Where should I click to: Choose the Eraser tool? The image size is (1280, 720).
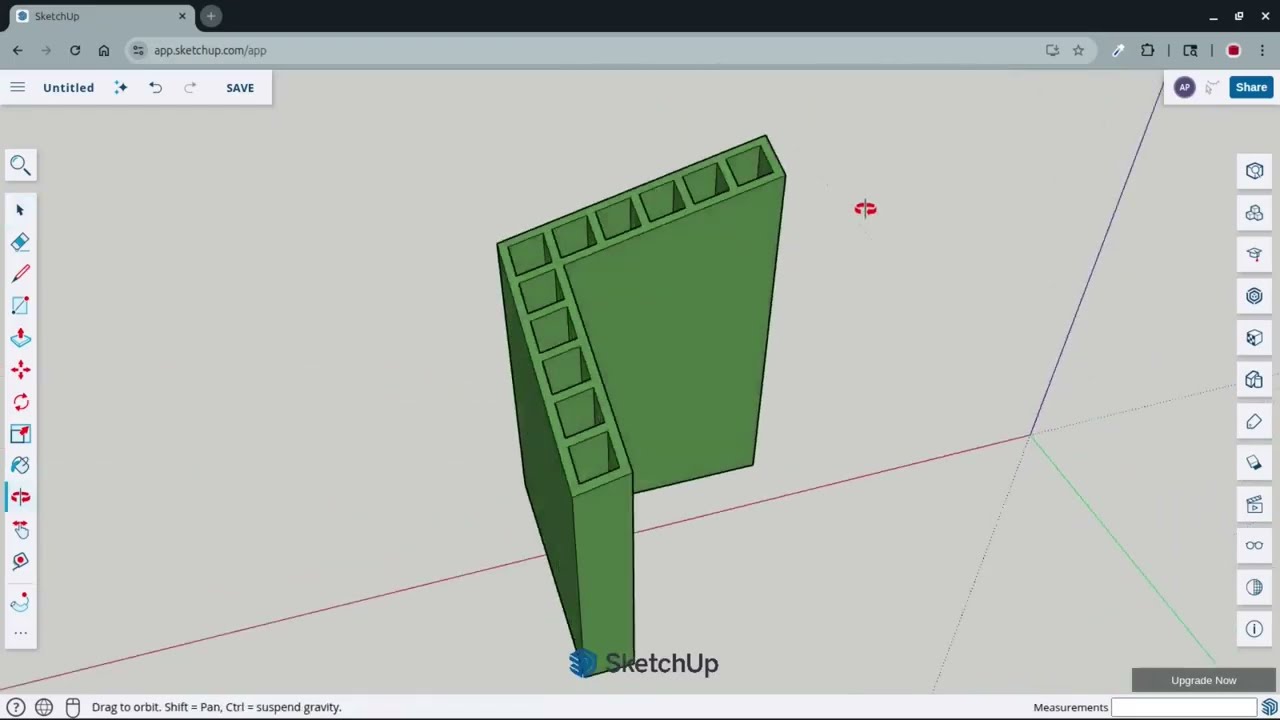pyautogui.click(x=20, y=242)
